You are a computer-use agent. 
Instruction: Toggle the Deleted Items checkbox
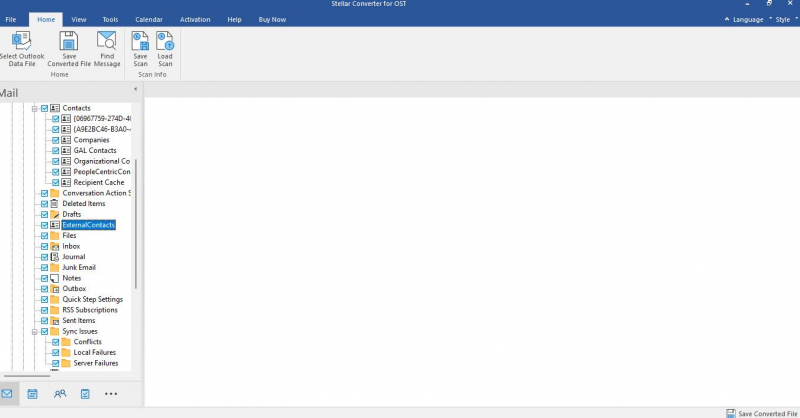pyautogui.click(x=43, y=204)
